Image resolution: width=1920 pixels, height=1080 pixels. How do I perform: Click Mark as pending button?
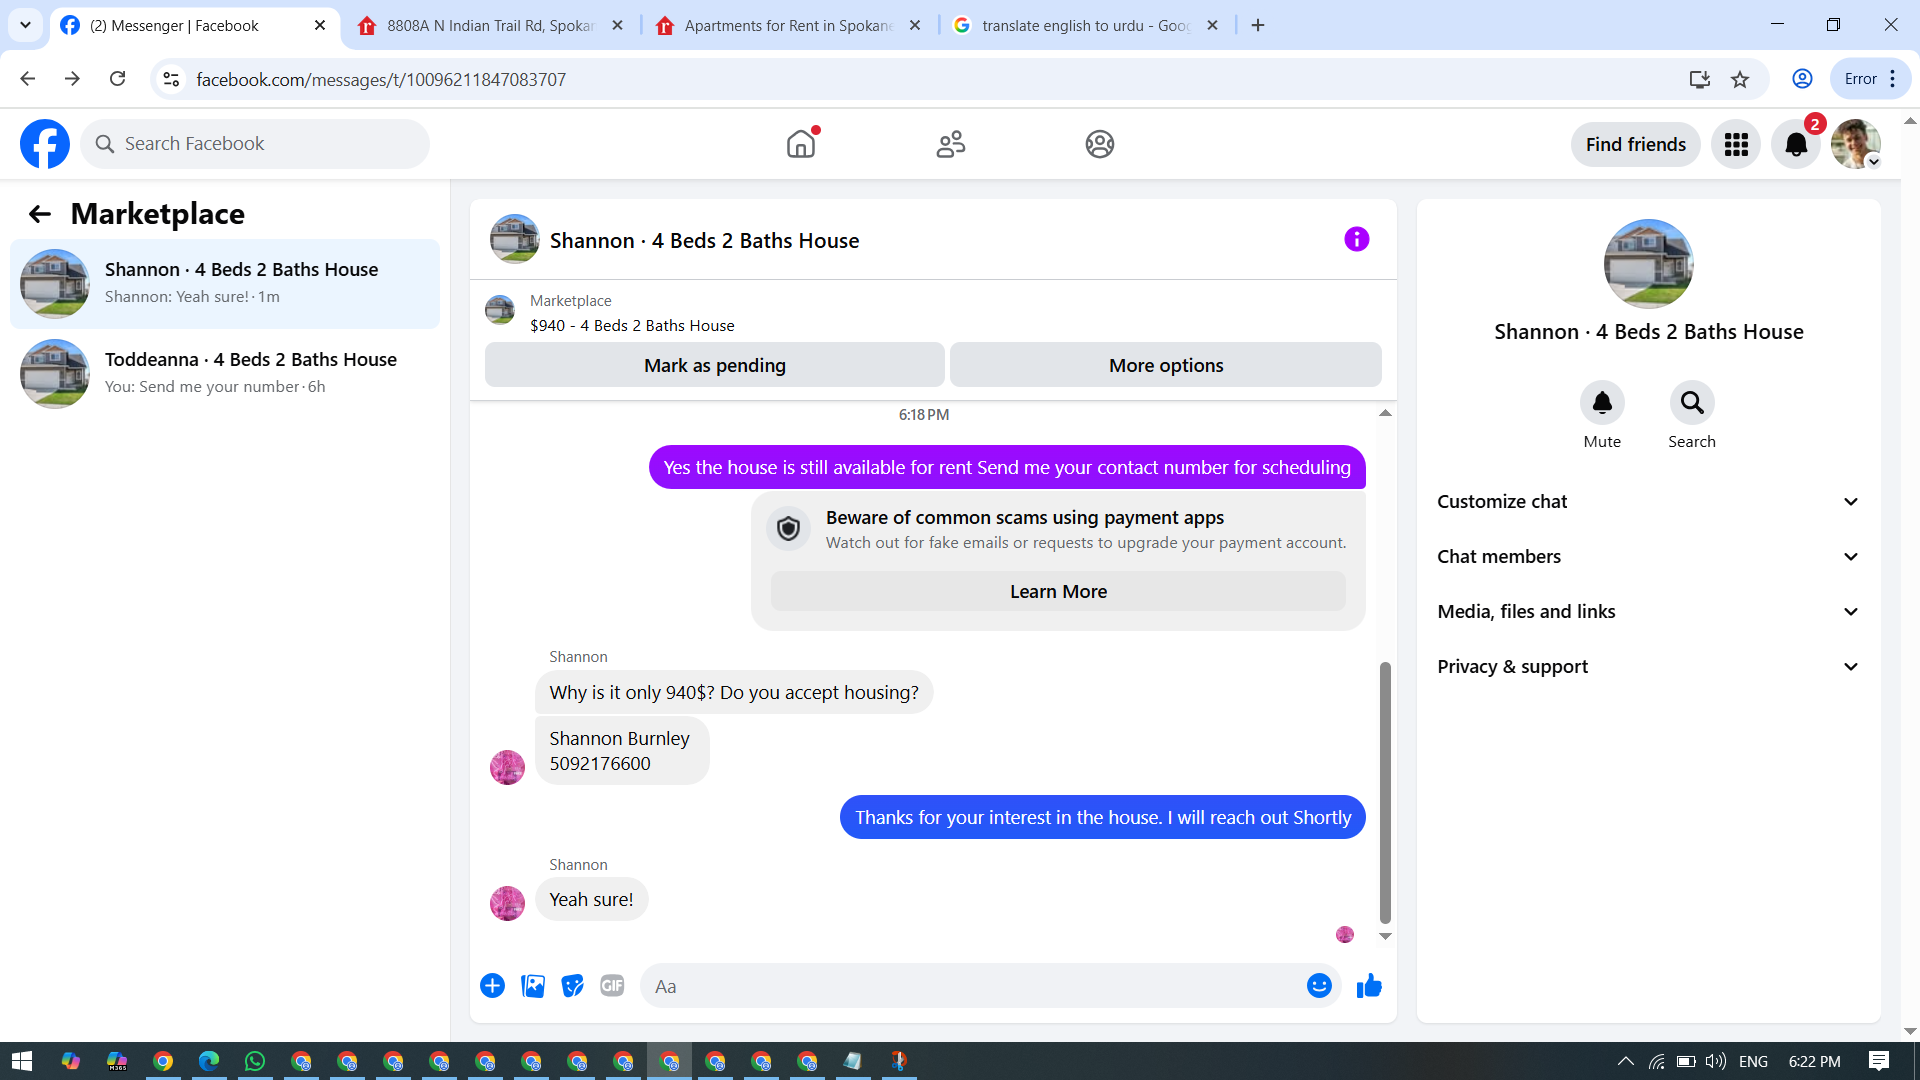click(715, 365)
